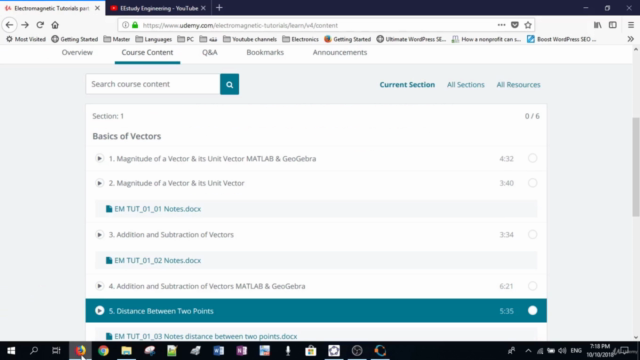640x360 pixels.
Task: Open the Firefox hamburger menu
Action: pos(631,25)
